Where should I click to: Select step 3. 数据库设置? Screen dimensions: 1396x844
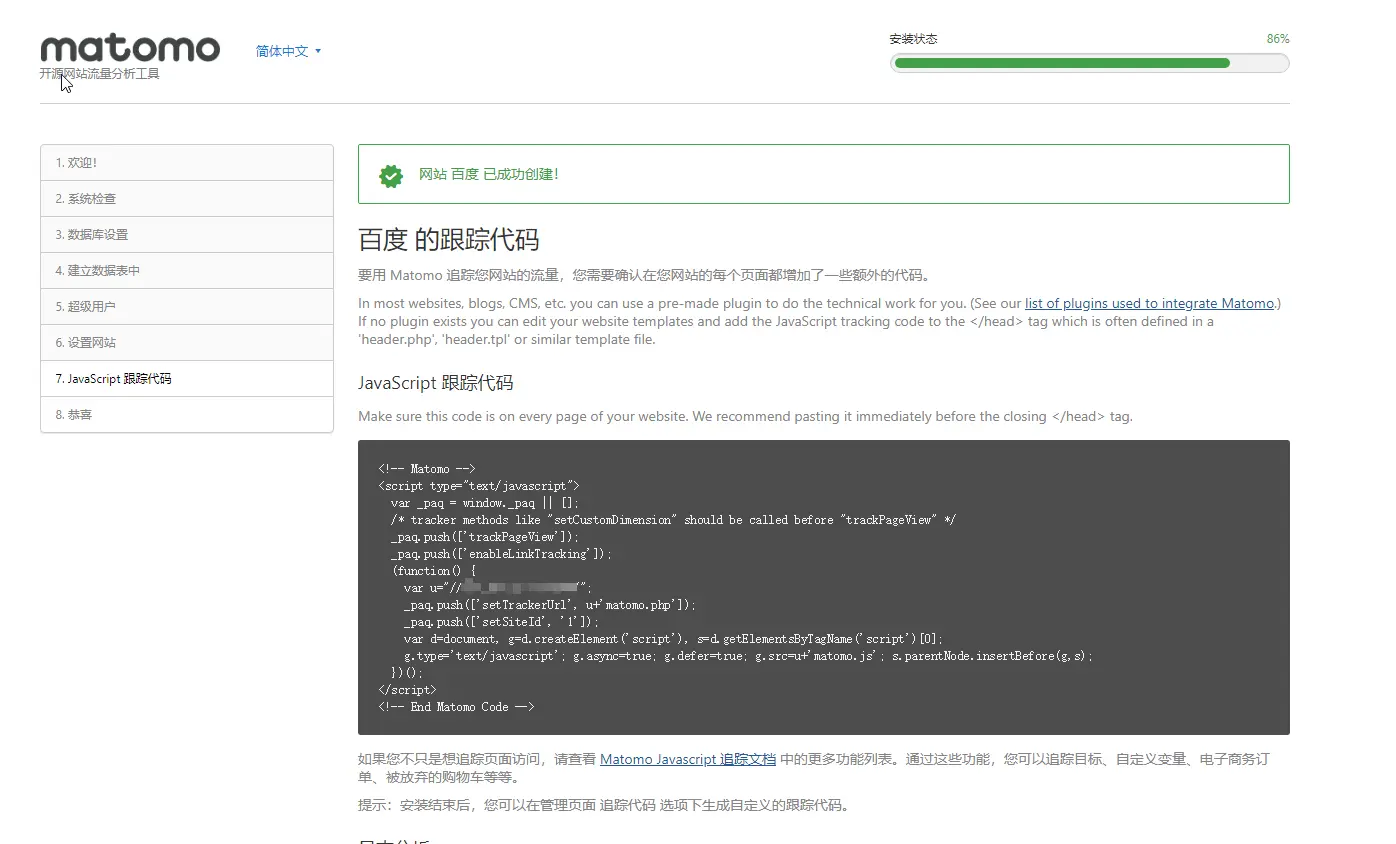pos(187,235)
